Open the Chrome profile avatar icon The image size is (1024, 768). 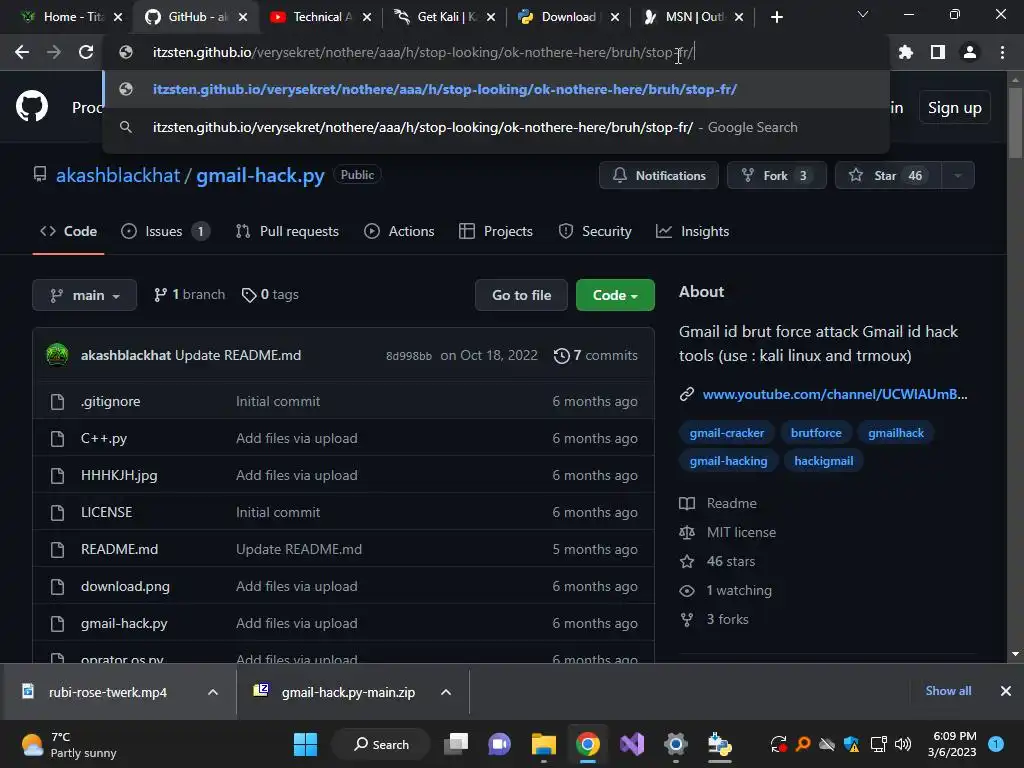[x=970, y=52]
